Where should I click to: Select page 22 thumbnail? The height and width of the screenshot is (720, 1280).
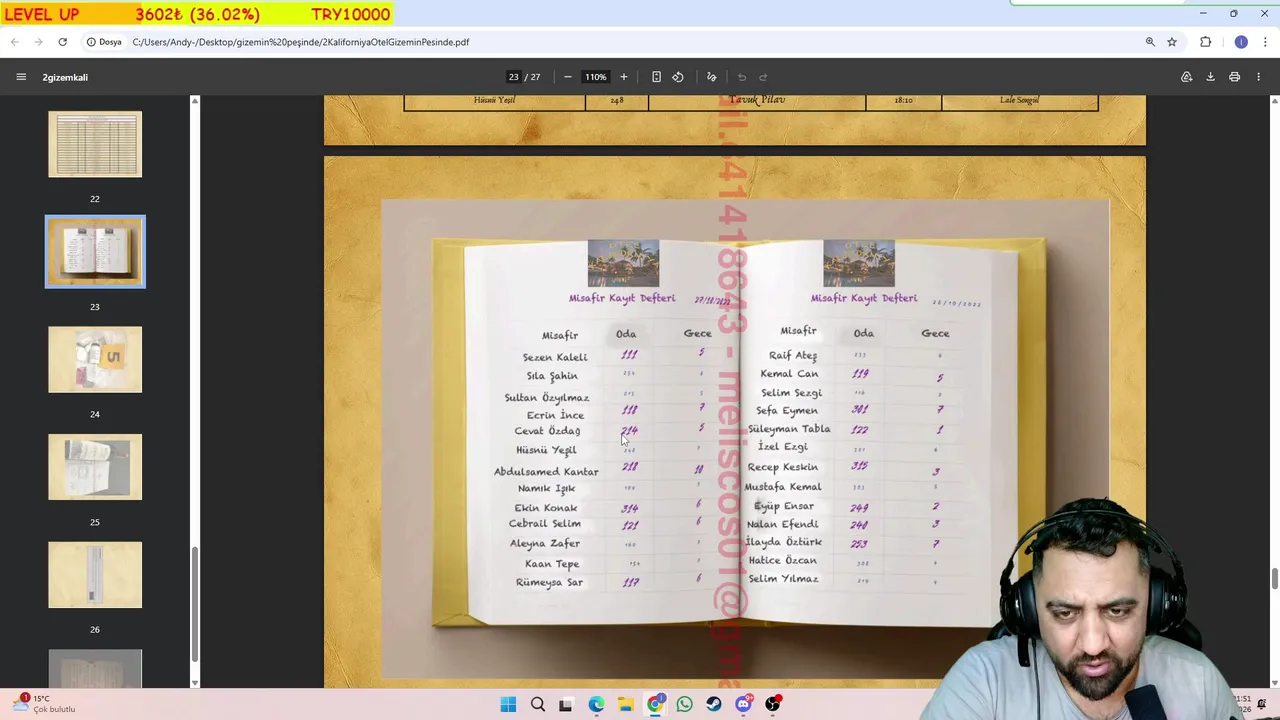click(95, 145)
